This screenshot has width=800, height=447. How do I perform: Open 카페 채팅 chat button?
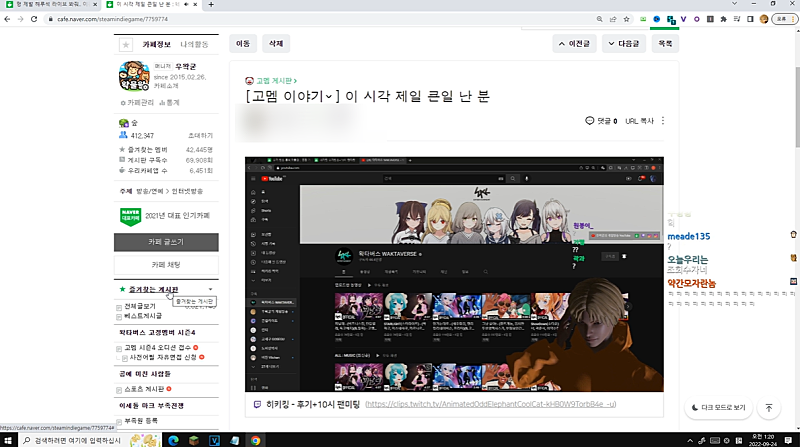click(x=166, y=265)
